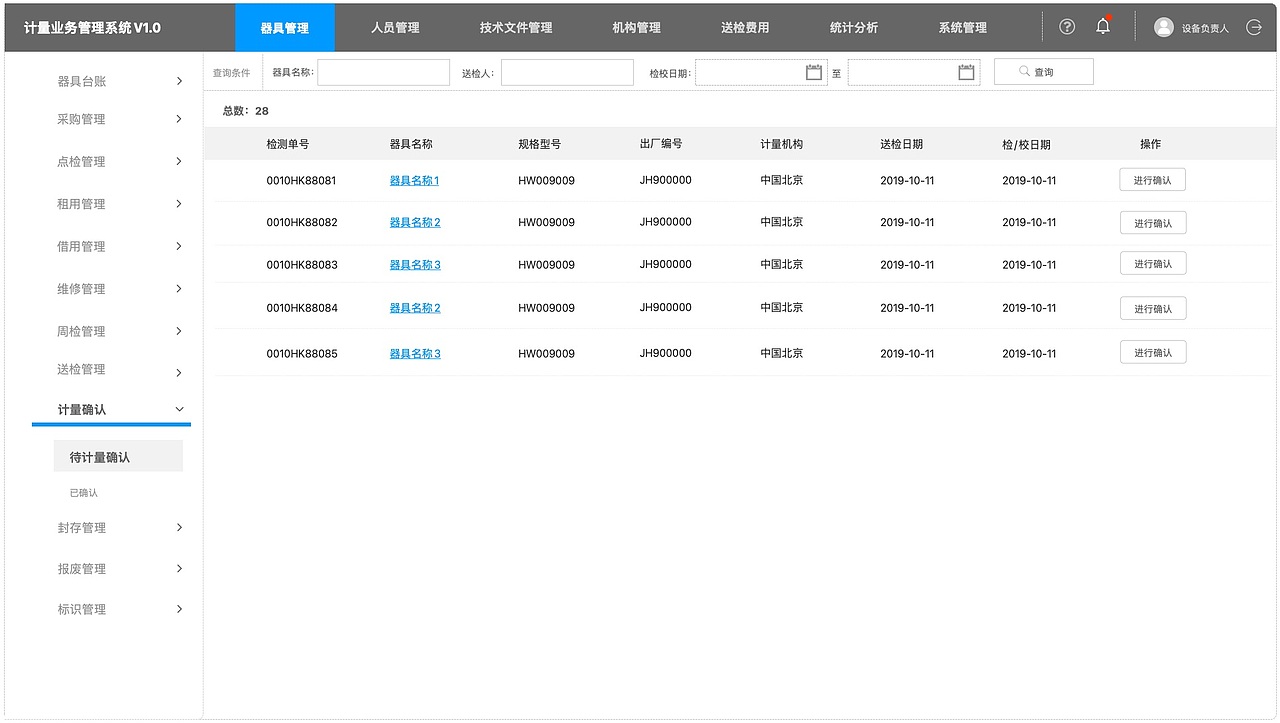
Task: Click the 检校日期 start date field
Action: click(x=761, y=72)
